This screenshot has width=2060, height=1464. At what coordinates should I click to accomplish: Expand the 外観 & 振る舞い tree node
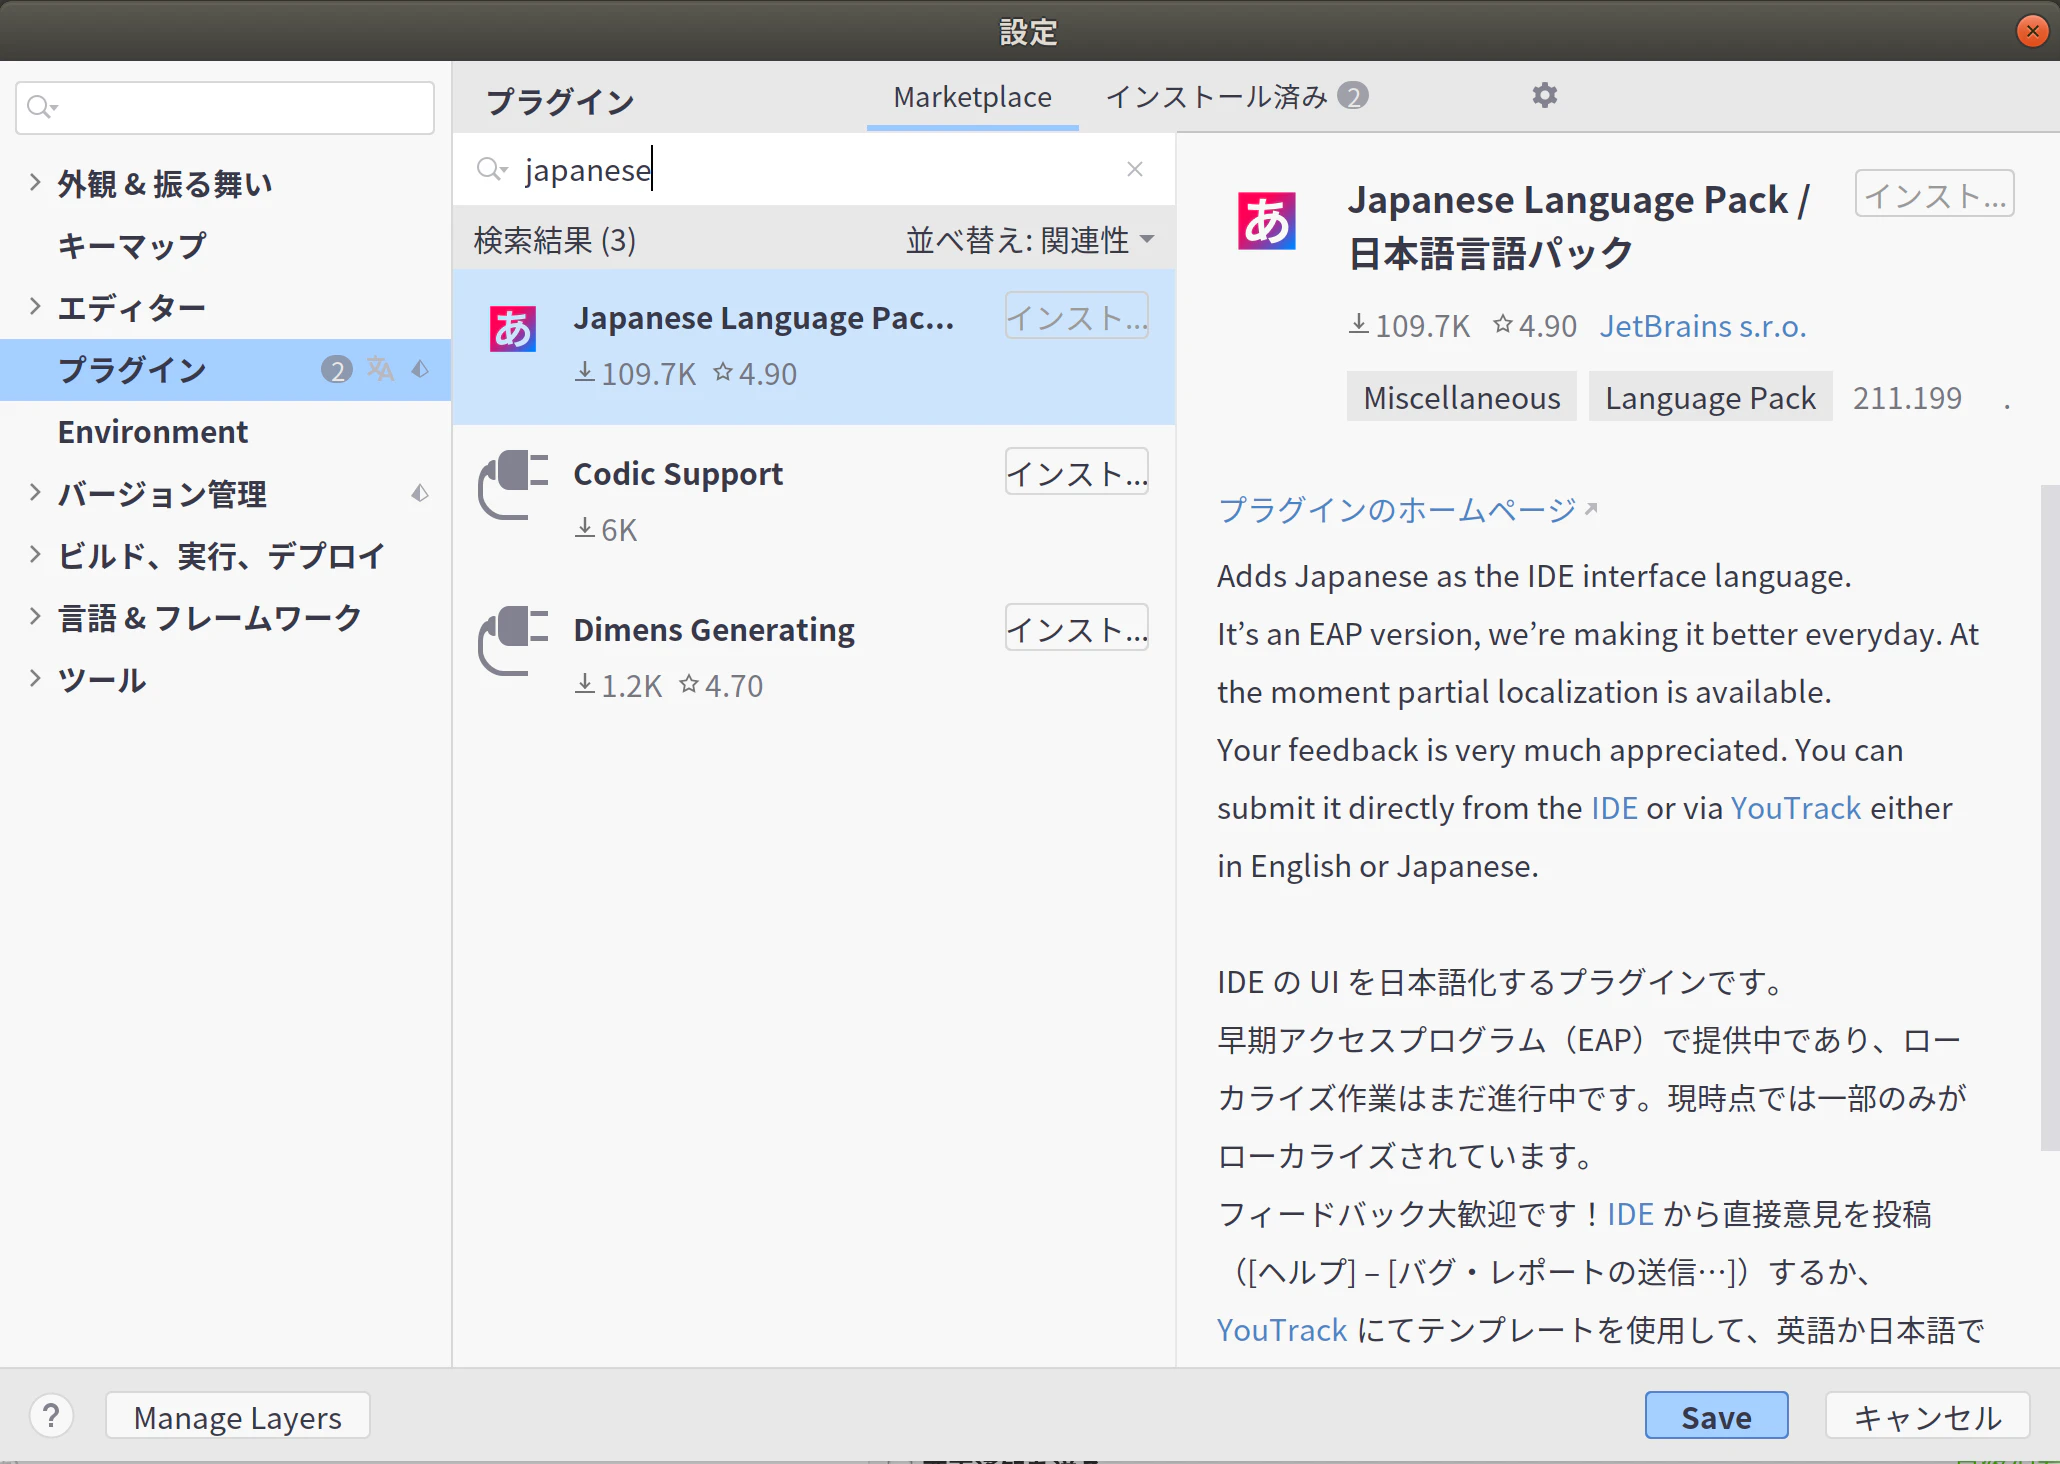[x=35, y=183]
